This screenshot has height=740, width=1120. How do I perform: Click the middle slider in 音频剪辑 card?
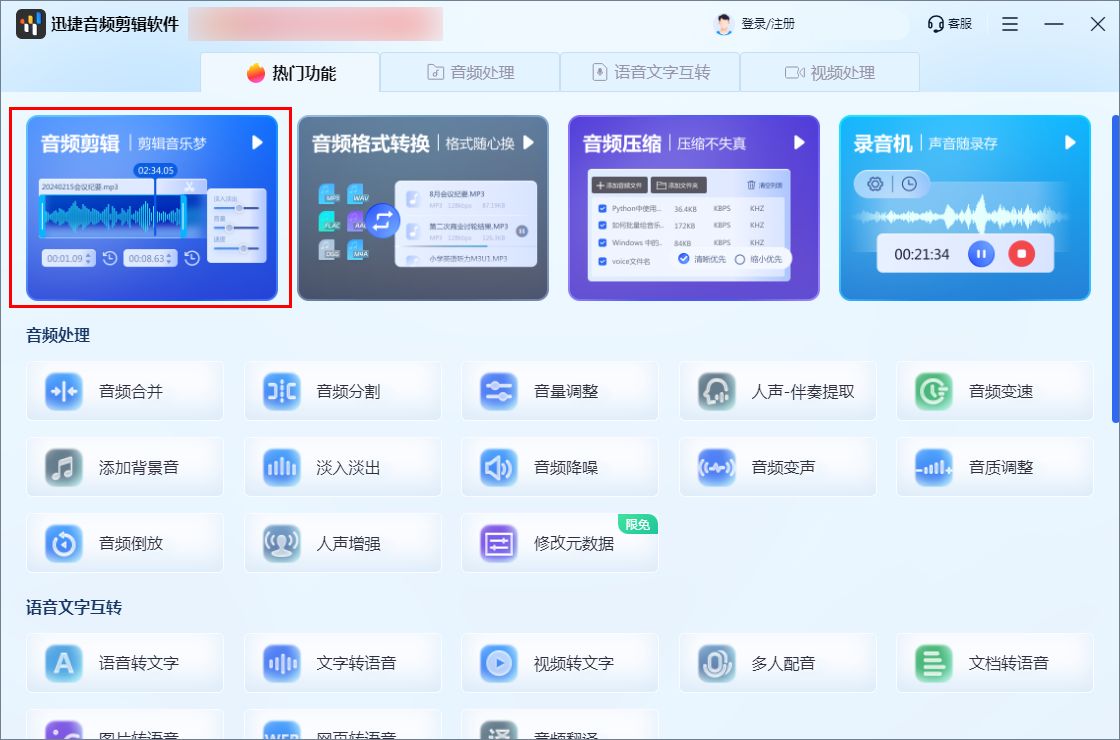[x=236, y=228]
